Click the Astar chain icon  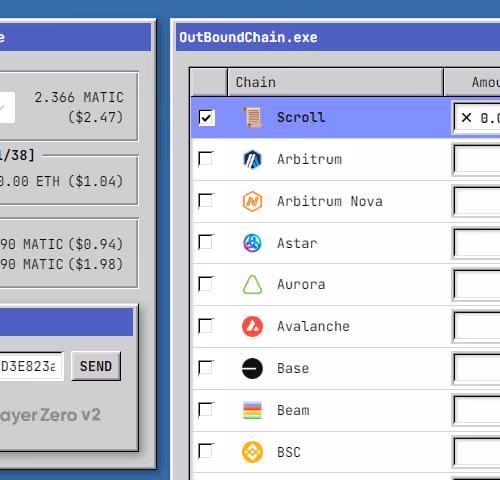coord(252,243)
